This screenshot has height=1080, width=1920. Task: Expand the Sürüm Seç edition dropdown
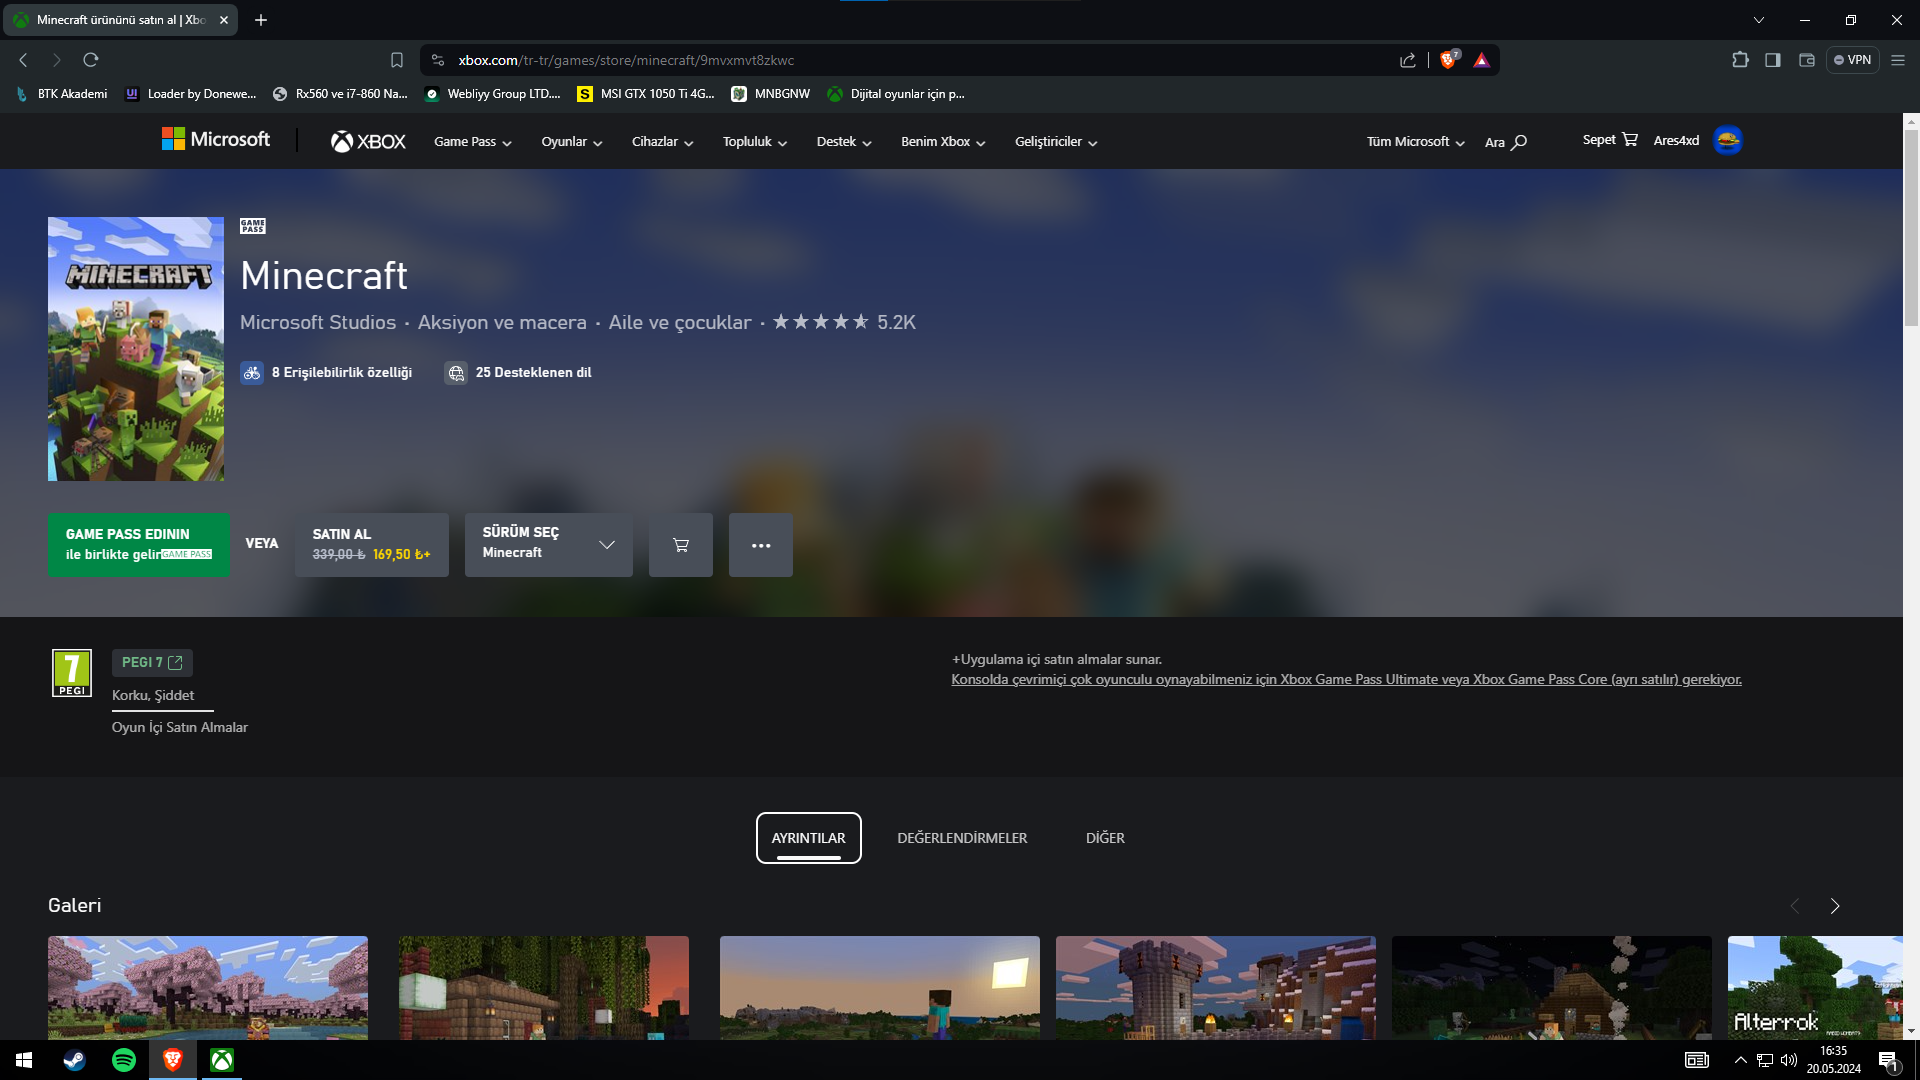click(548, 545)
